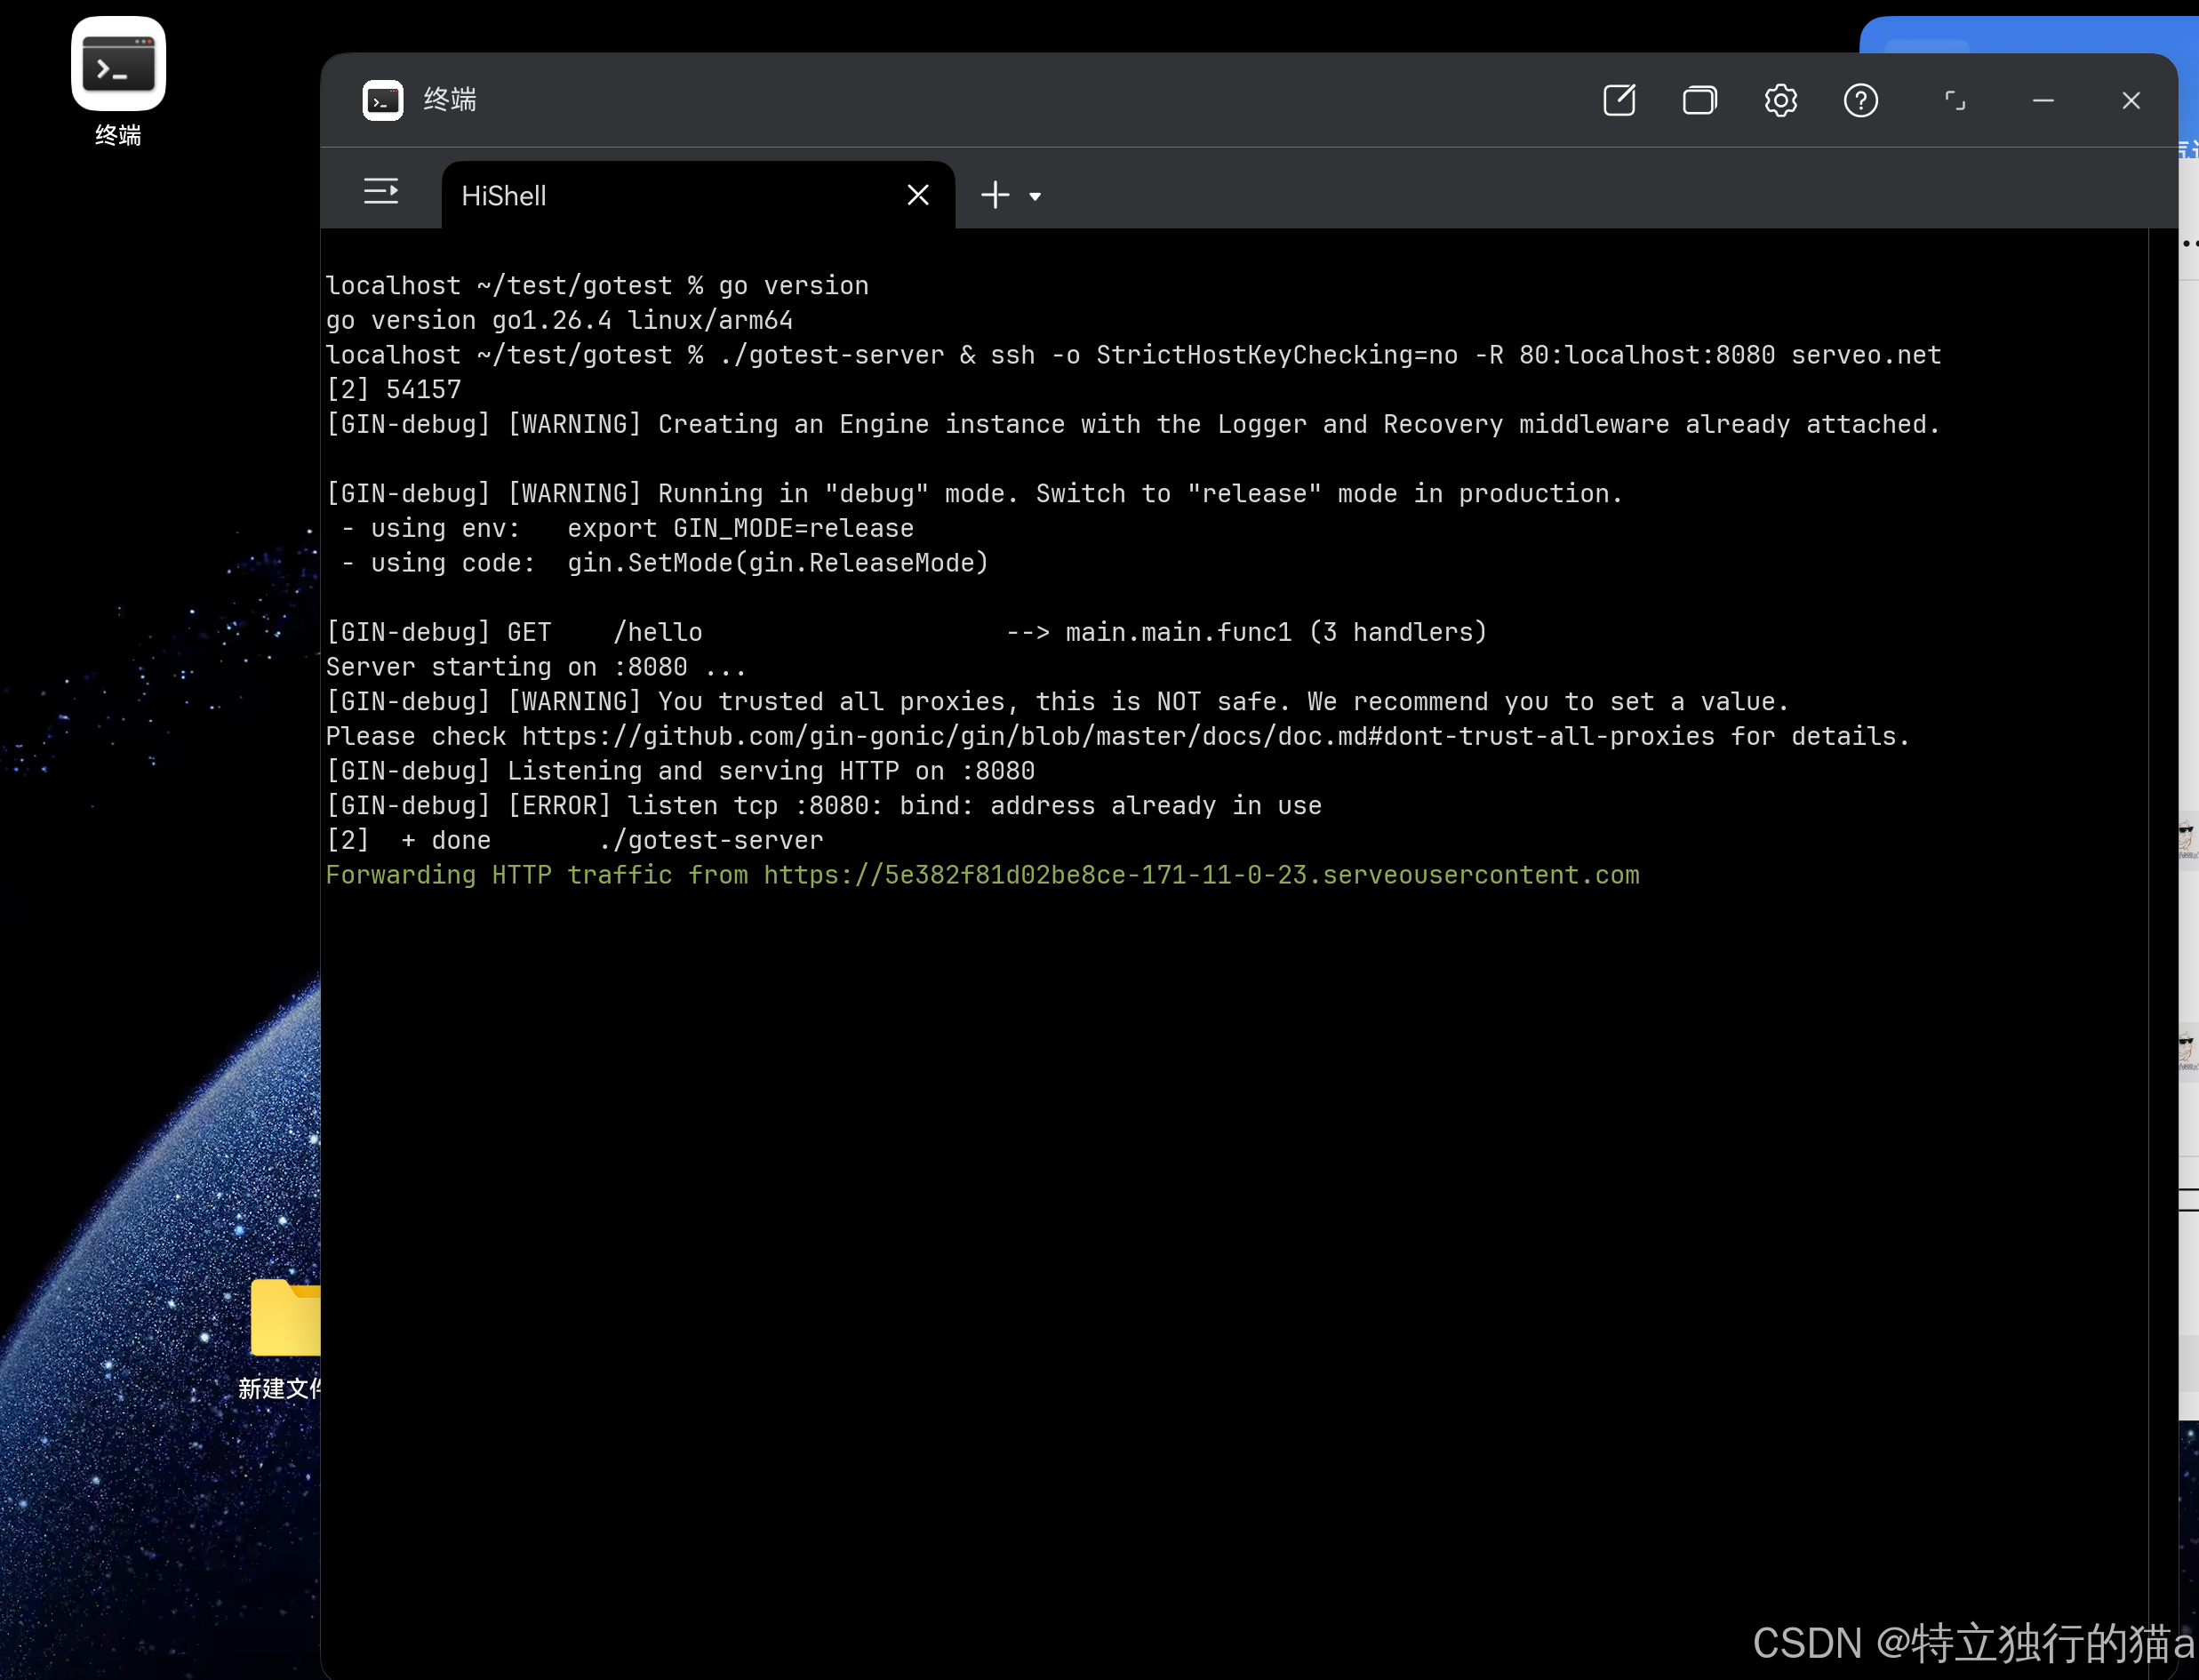Click the 'You trusted all proxies' warning line

(1057, 702)
